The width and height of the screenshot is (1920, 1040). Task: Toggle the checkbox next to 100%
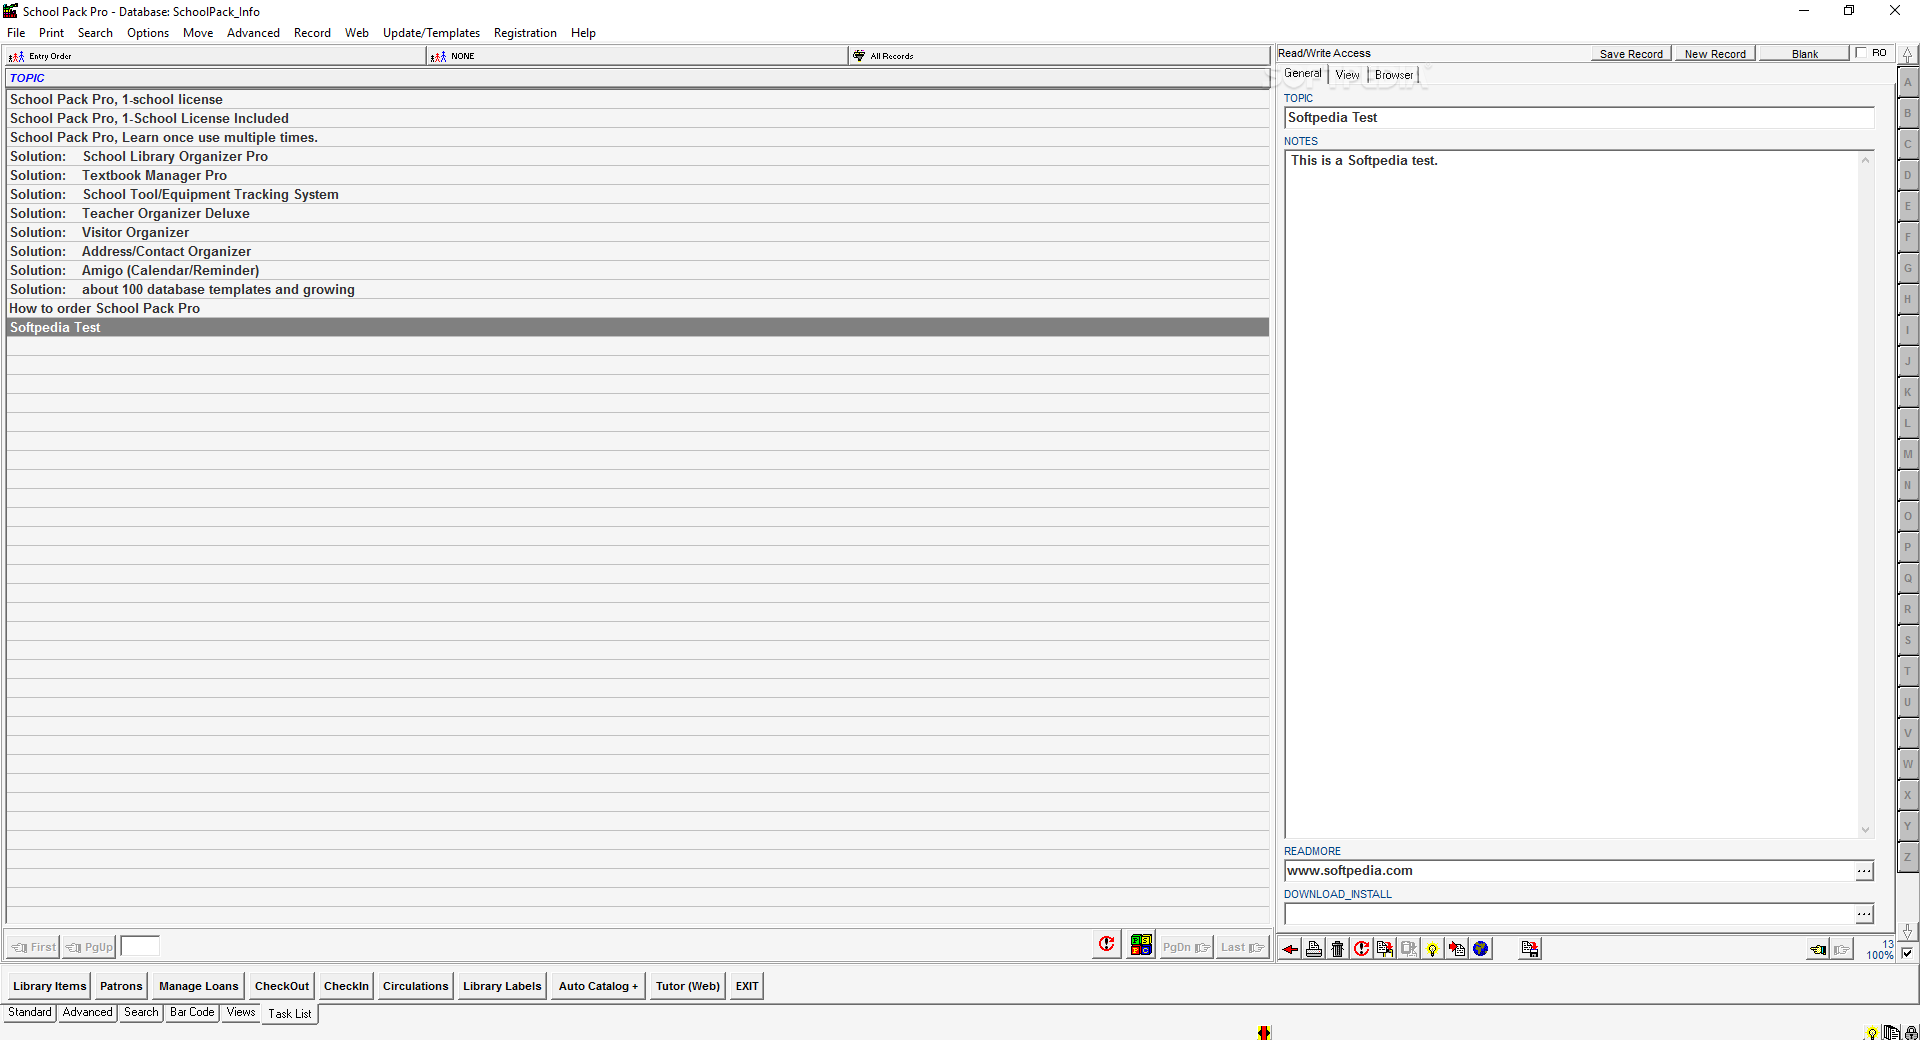[1907, 953]
